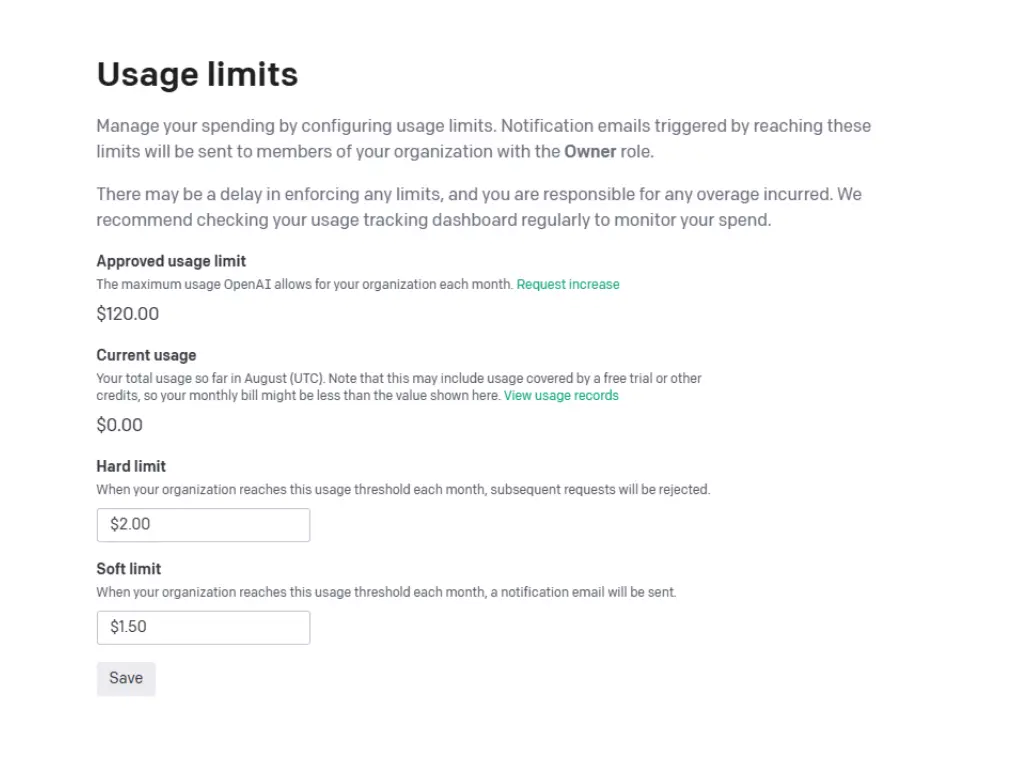
Task: Click the Soft limit notification email description
Action: (x=386, y=592)
